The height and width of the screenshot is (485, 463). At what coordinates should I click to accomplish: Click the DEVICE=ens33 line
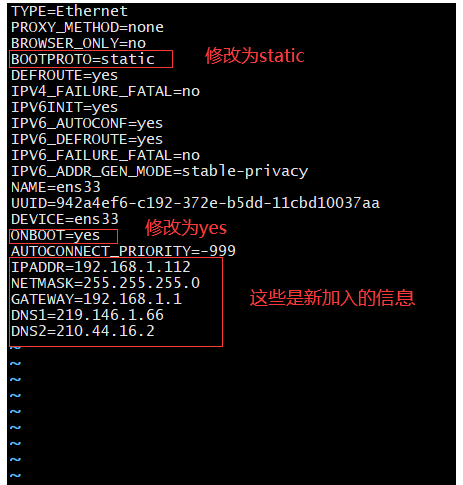tap(65, 219)
